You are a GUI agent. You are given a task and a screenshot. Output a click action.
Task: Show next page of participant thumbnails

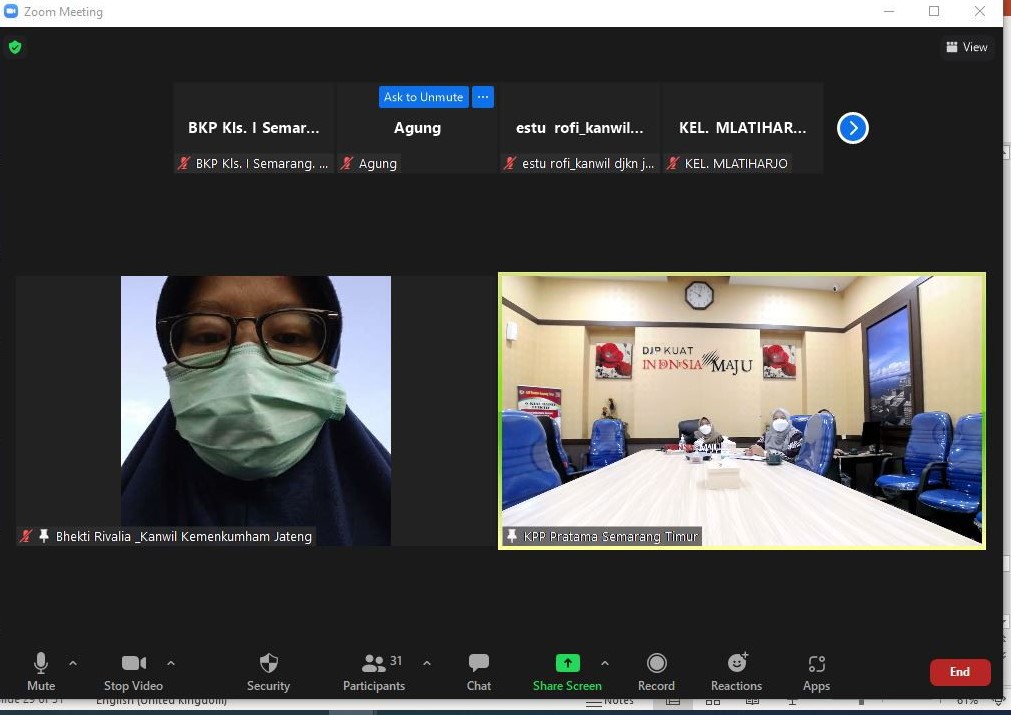[852, 128]
